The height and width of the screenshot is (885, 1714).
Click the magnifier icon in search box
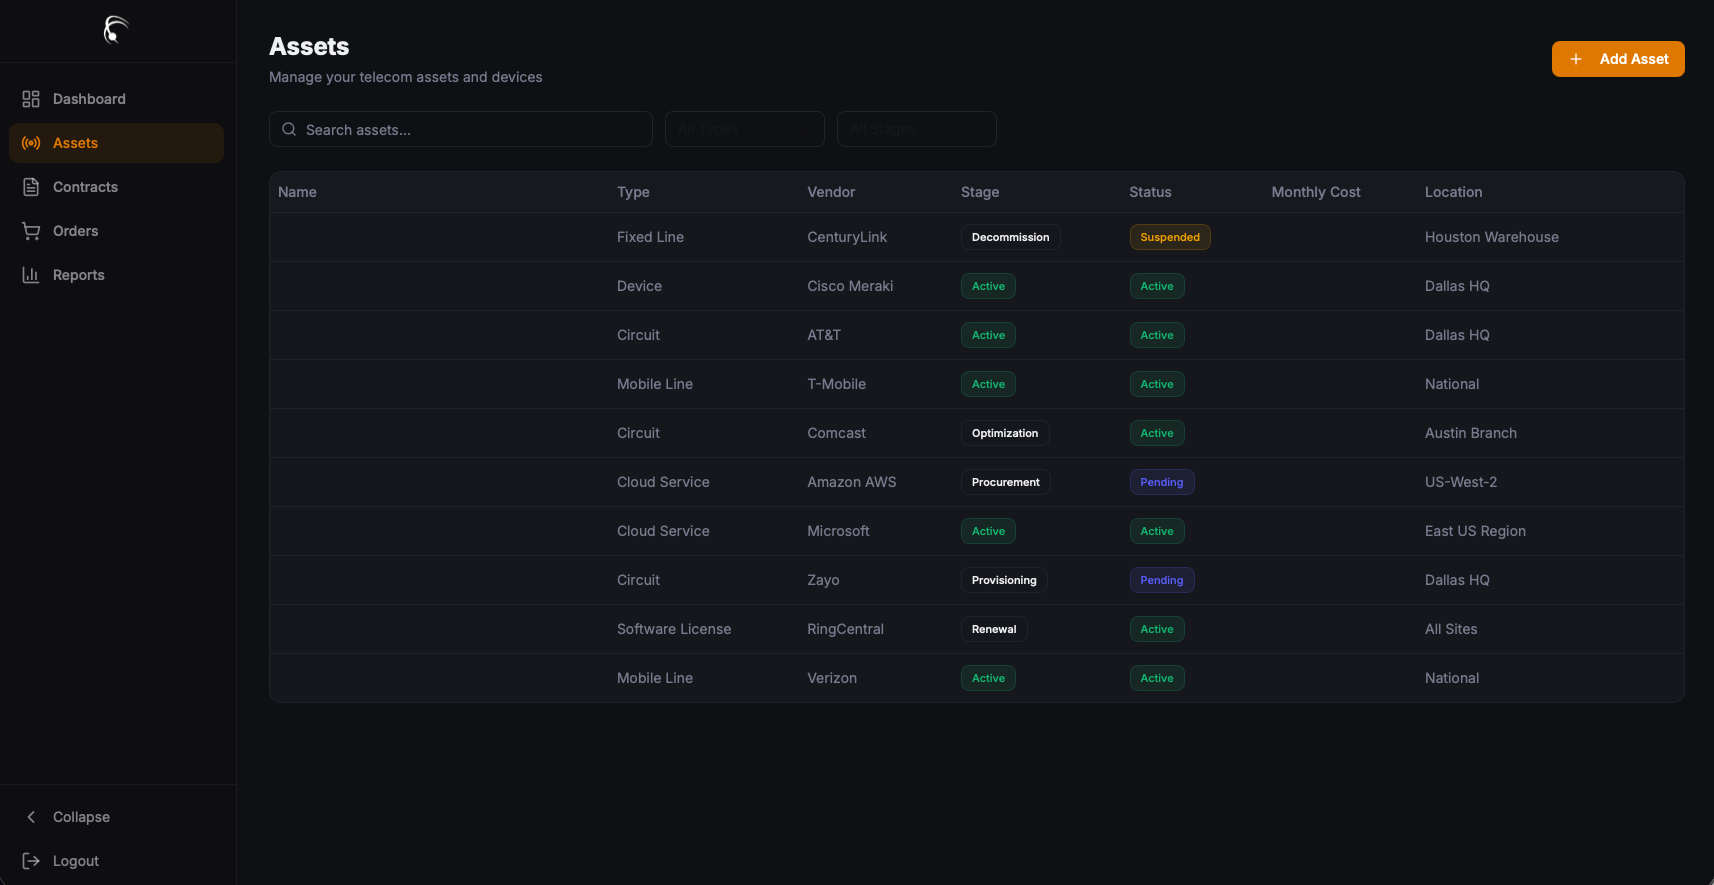point(289,129)
